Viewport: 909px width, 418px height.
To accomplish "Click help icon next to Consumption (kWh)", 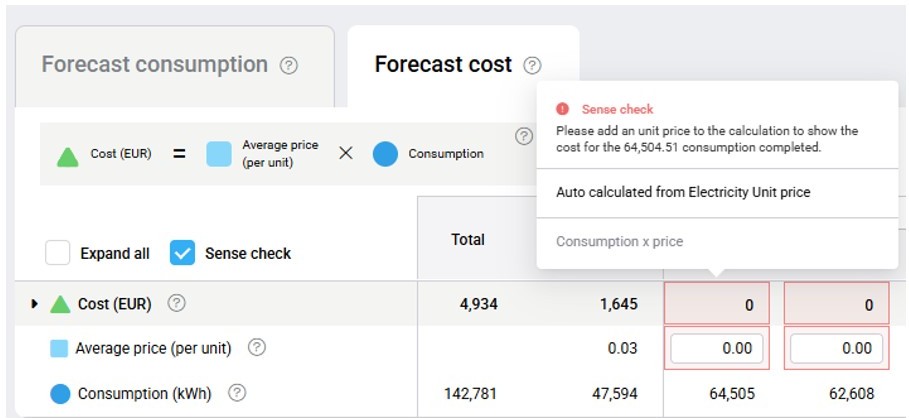I will tap(237, 393).
